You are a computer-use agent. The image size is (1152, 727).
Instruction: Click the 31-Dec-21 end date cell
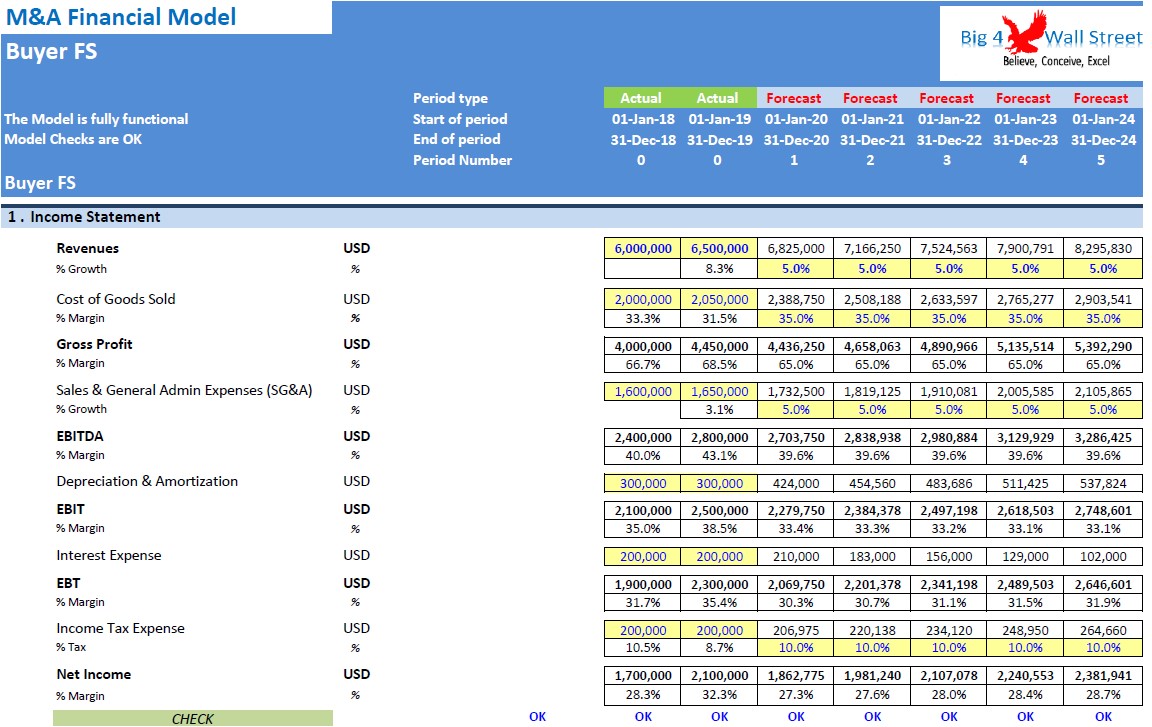[x=872, y=140]
